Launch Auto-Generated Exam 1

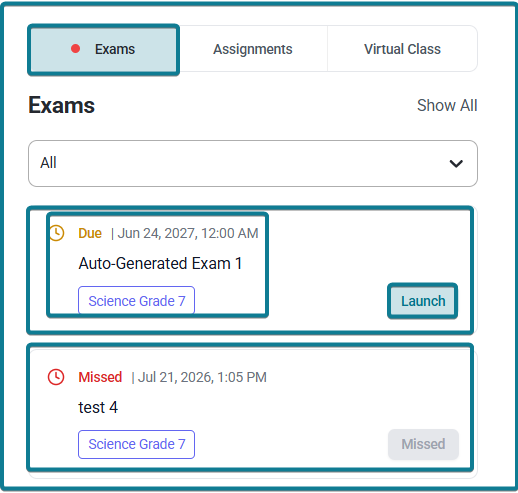pos(423,301)
